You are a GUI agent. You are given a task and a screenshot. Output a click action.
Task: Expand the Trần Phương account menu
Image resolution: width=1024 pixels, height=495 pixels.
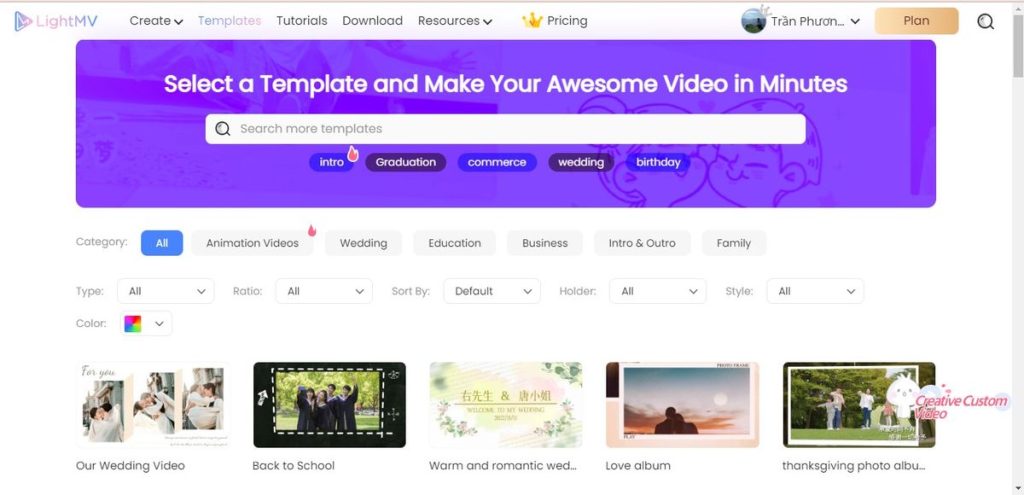tap(815, 21)
